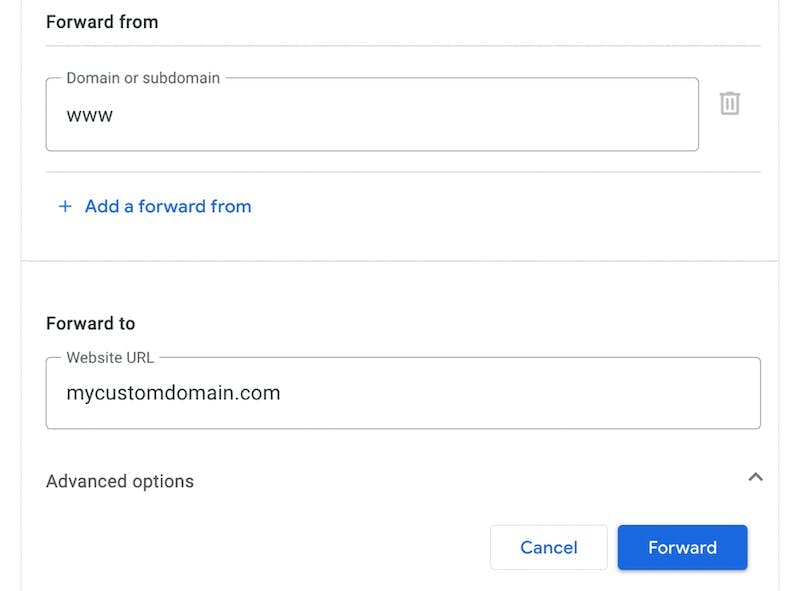Viewport: 800px width, 591px height.
Task: Click the Domain or subdomain label
Action: (x=143, y=78)
